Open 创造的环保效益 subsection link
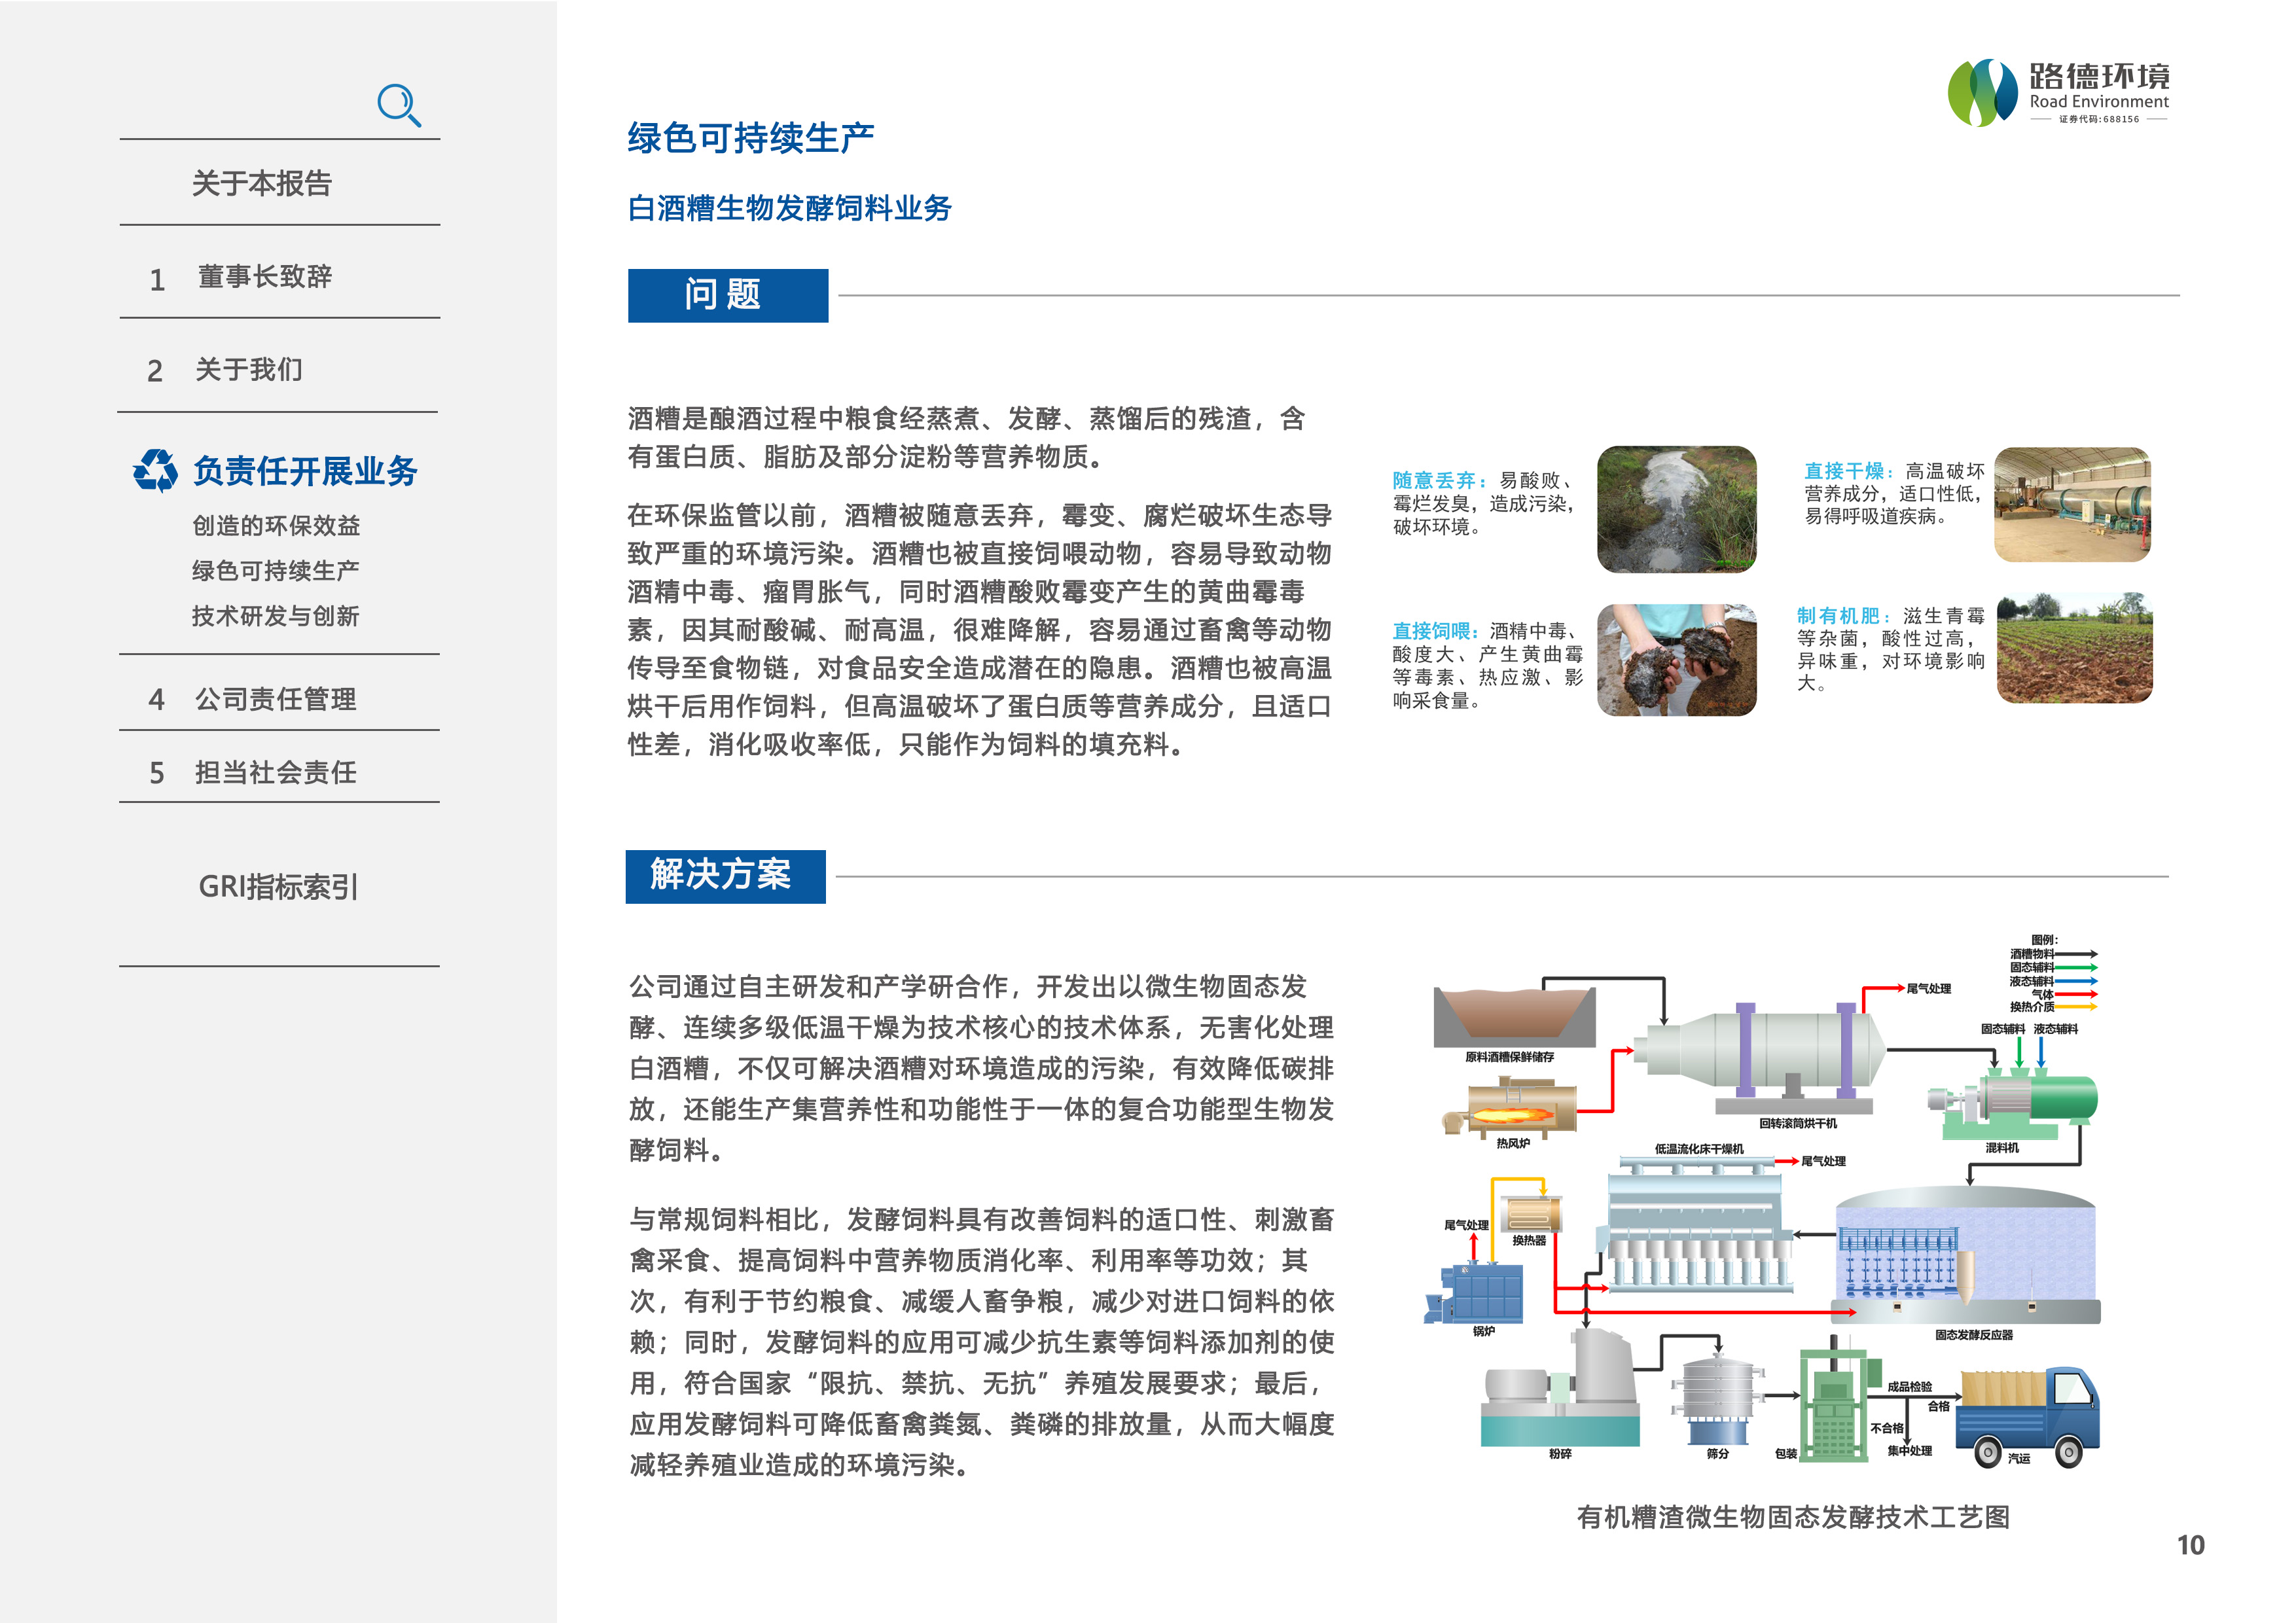This screenshot has width=2296, height=1623. (276, 525)
